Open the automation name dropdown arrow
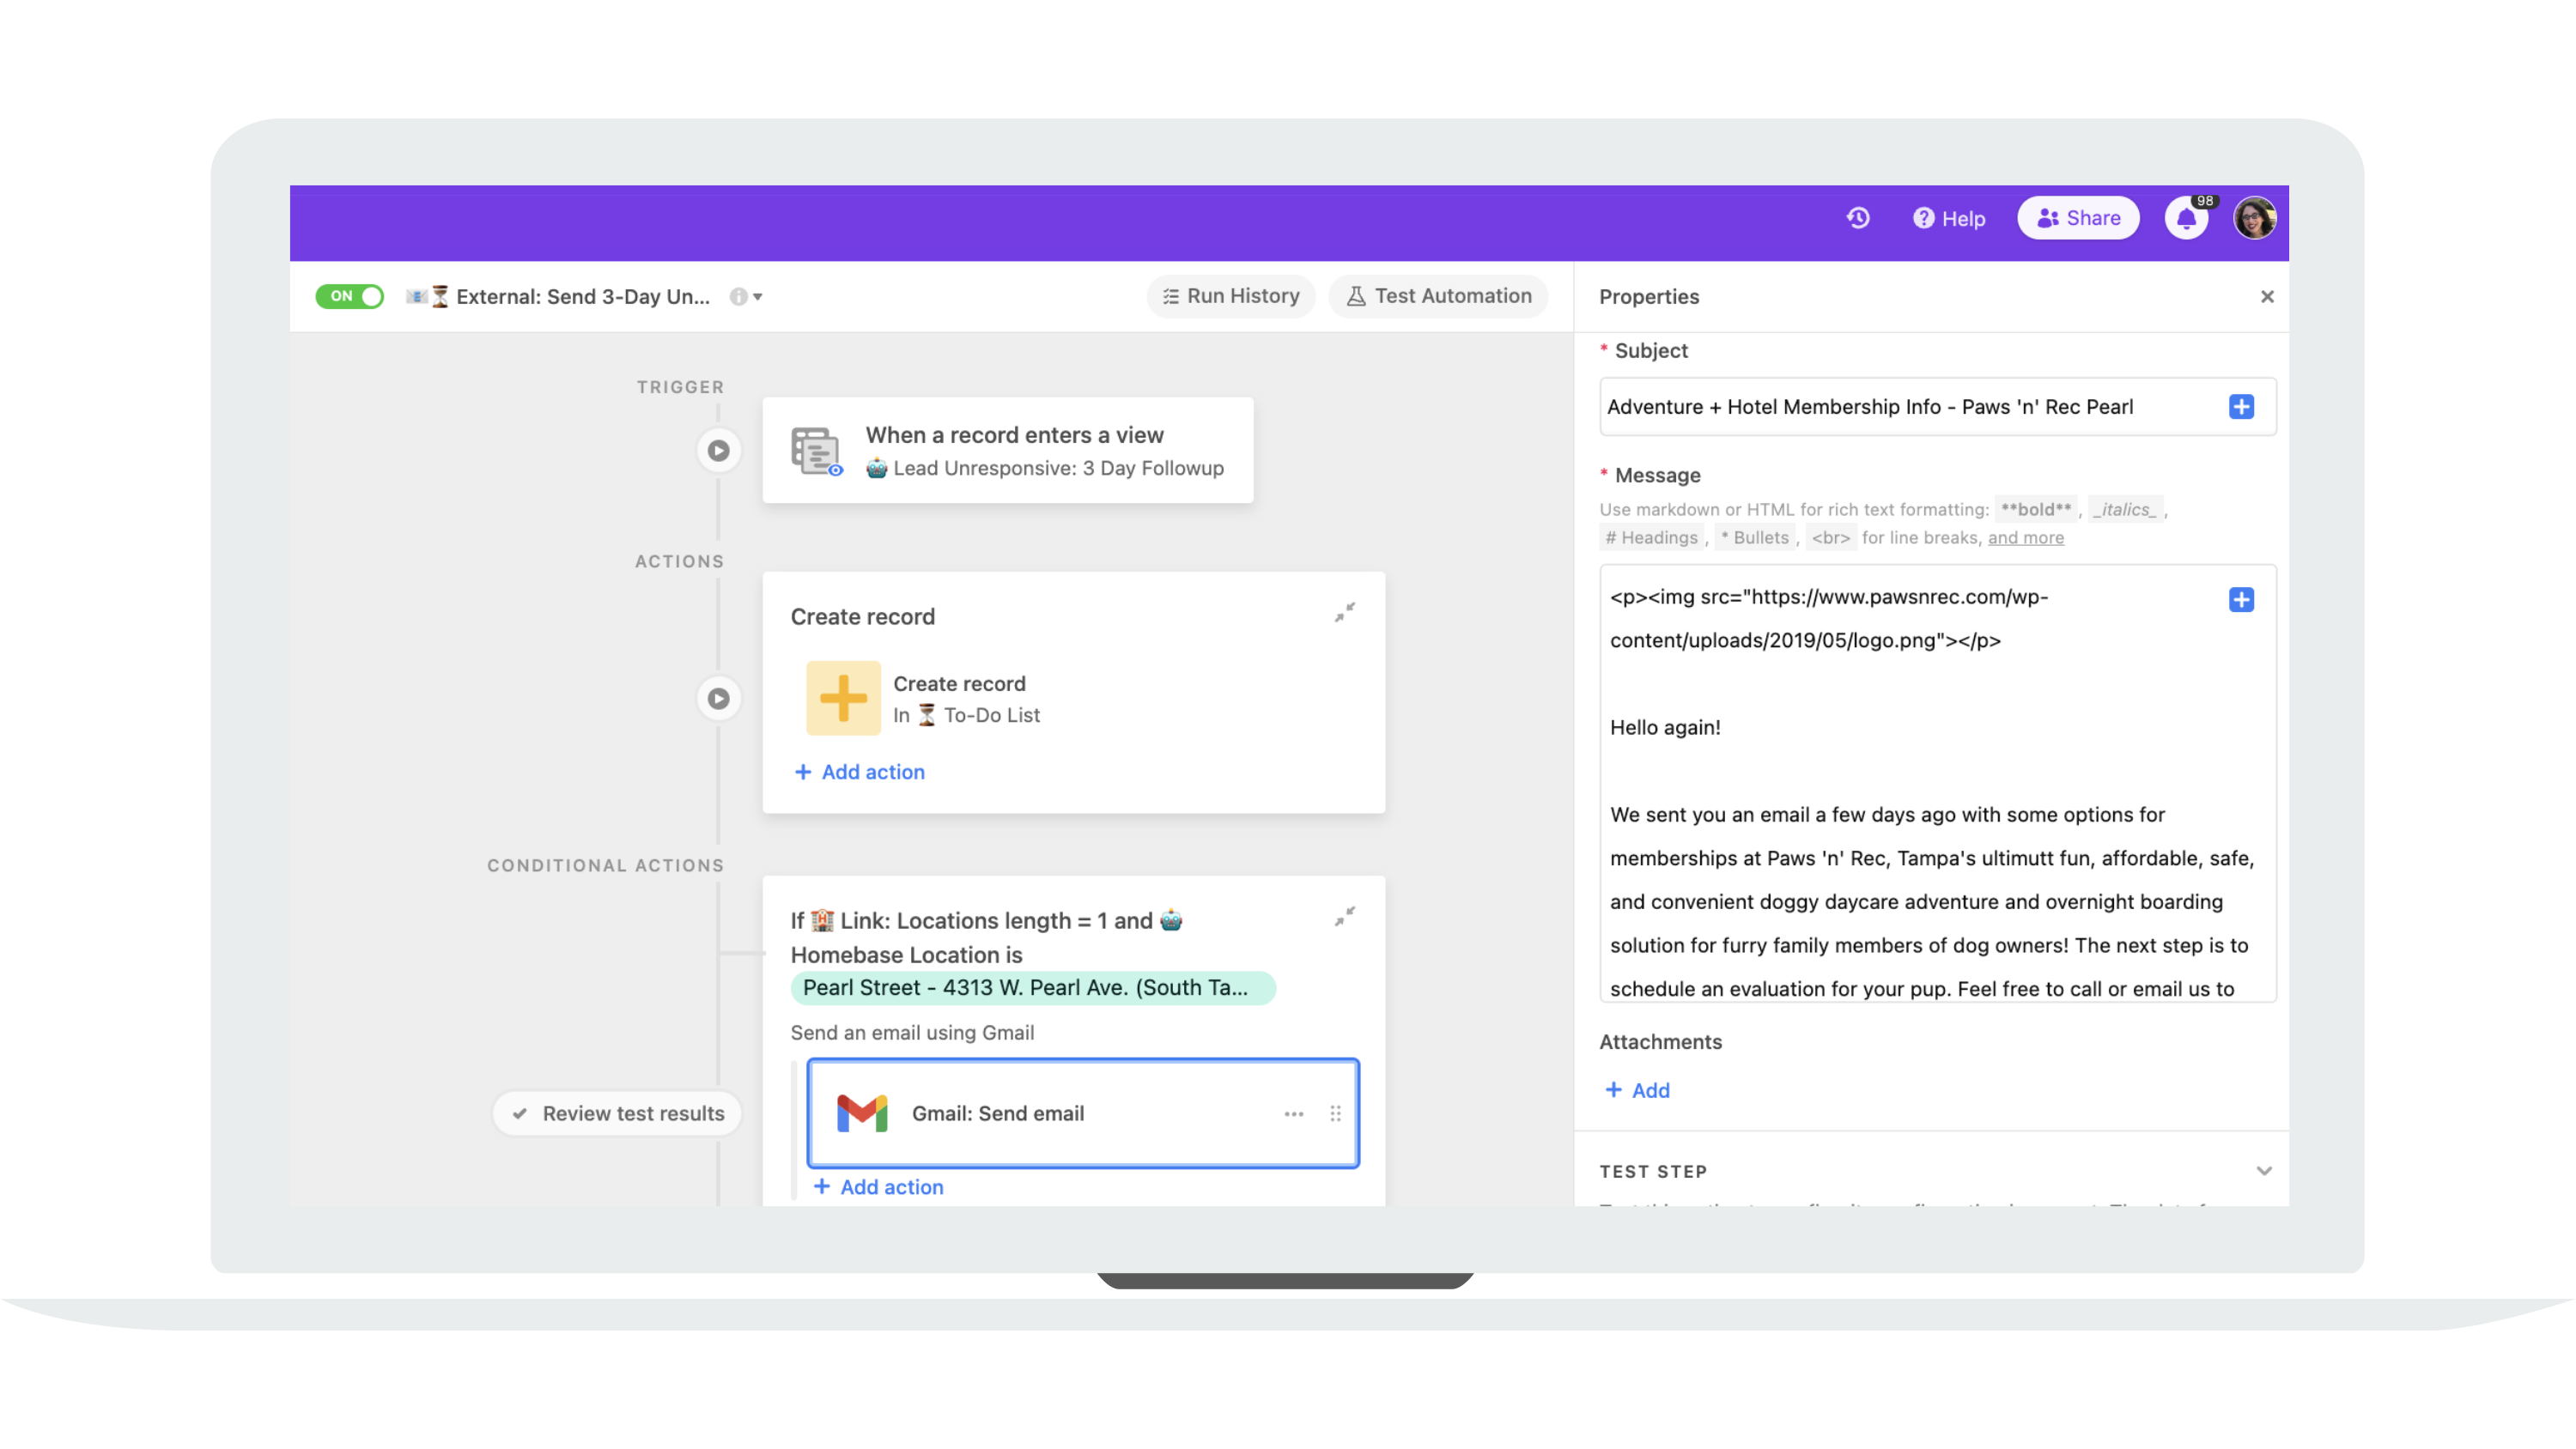Image resolution: width=2576 pixels, height=1449 pixels. [x=758, y=297]
